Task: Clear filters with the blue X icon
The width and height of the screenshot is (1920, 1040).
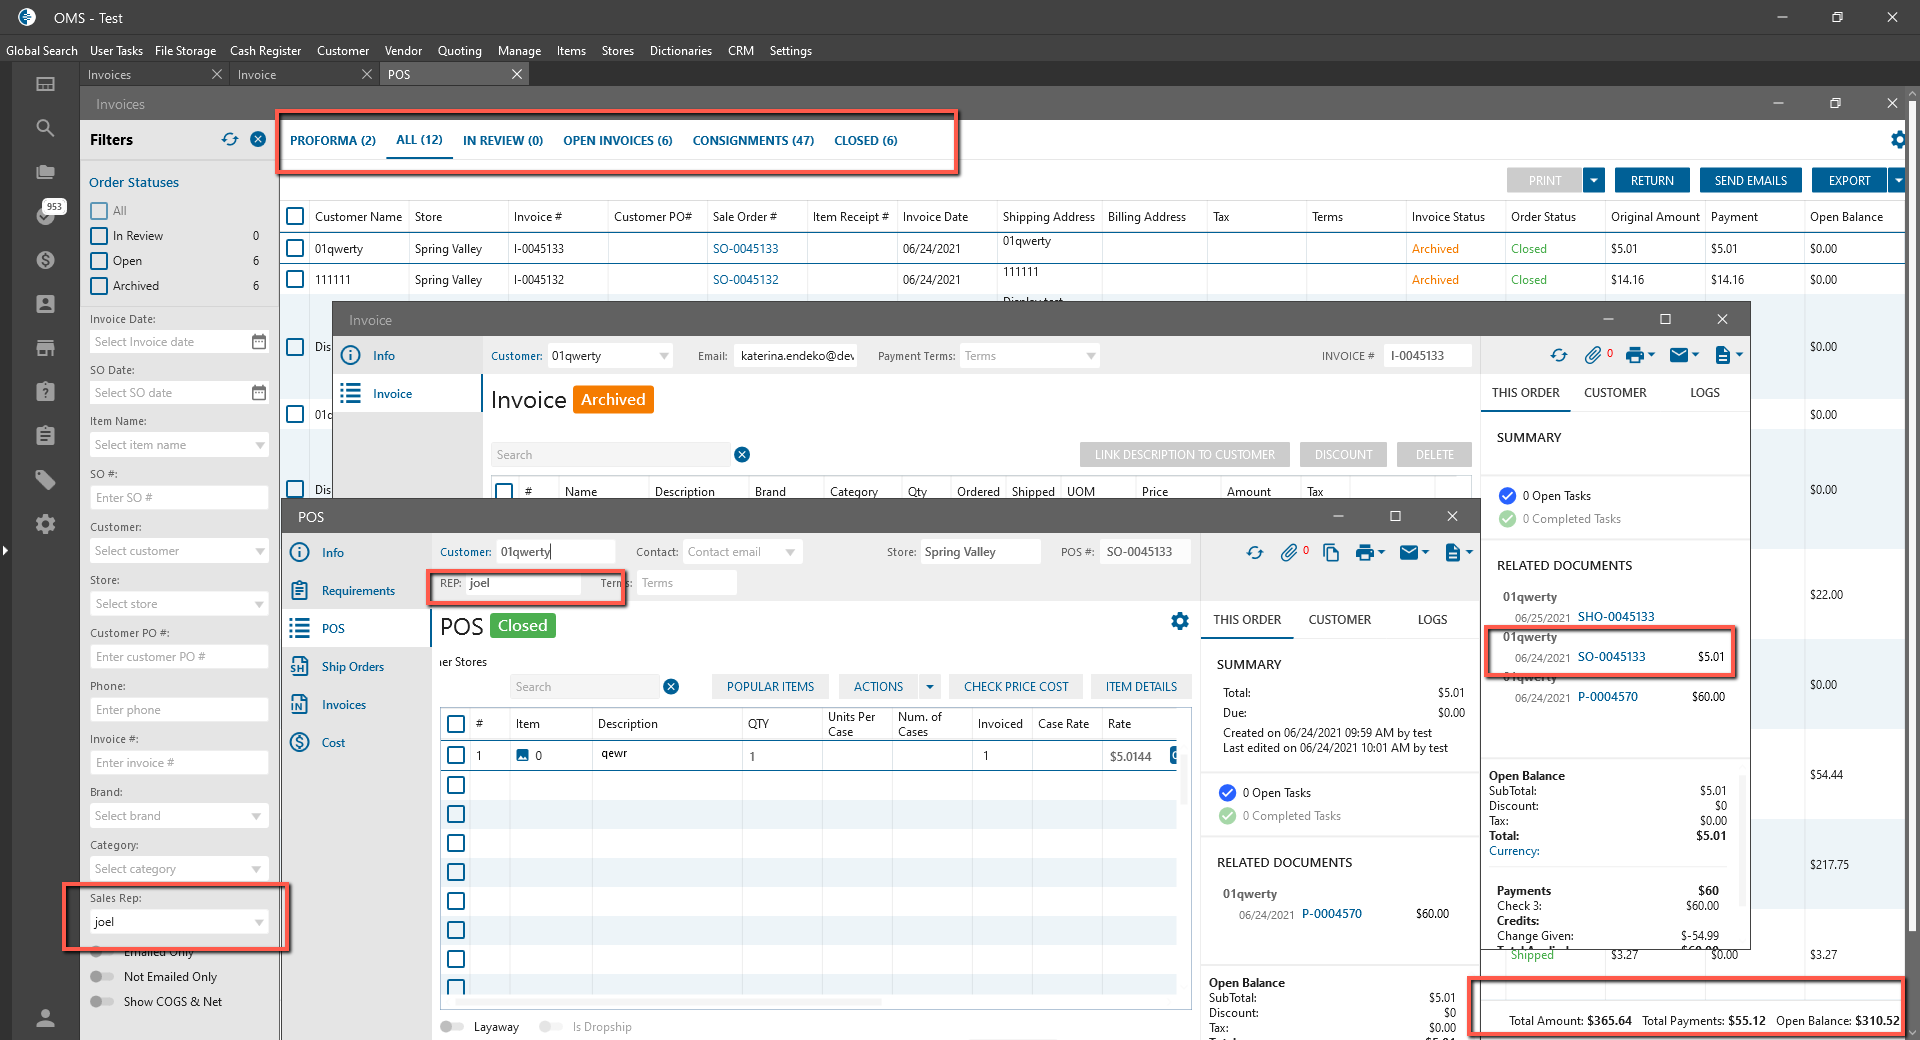Action: [x=258, y=140]
